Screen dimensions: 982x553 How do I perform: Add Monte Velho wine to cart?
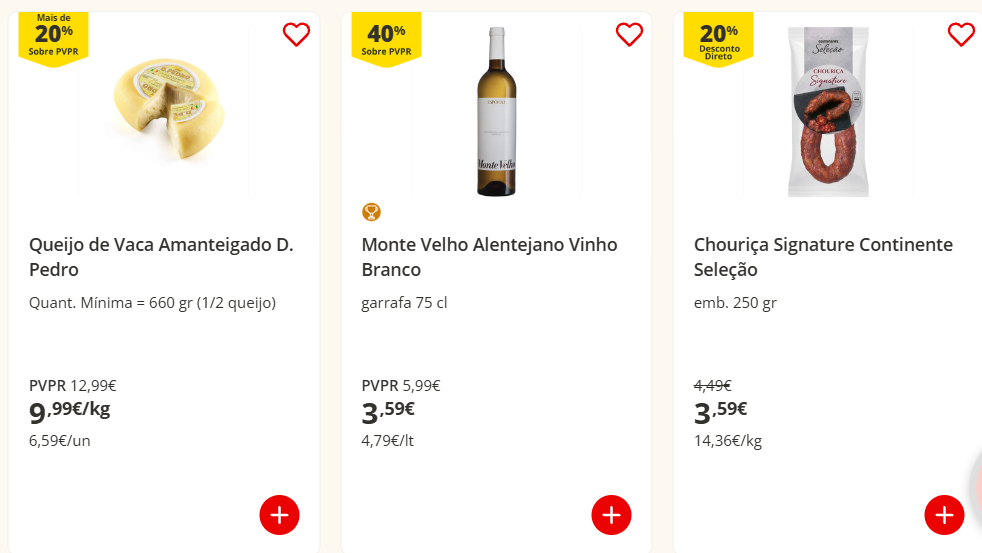[x=611, y=515]
